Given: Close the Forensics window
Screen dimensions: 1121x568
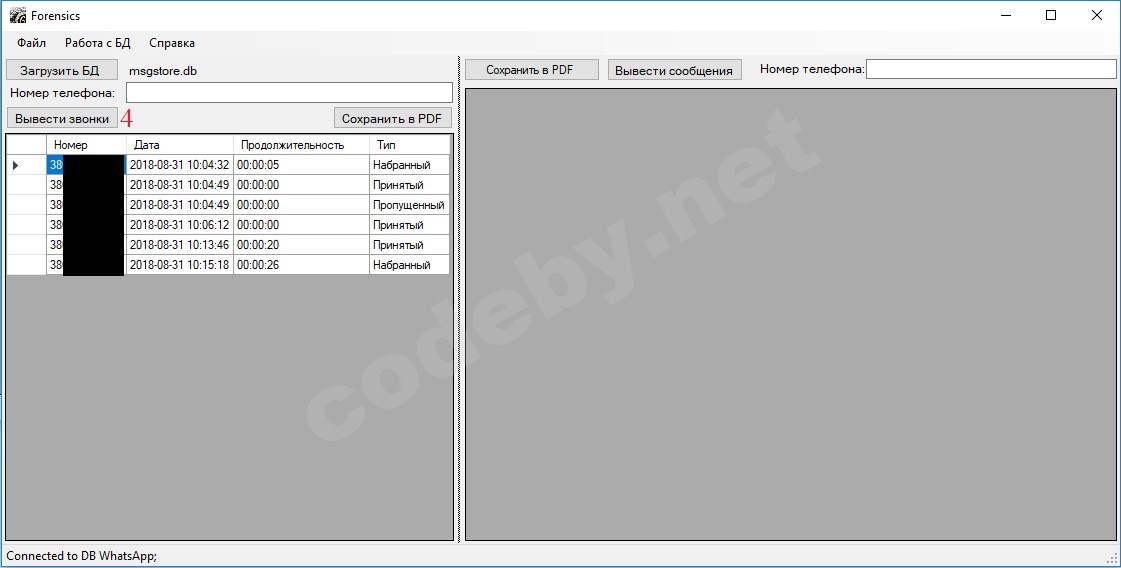Looking at the screenshot, I should point(1097,15).
